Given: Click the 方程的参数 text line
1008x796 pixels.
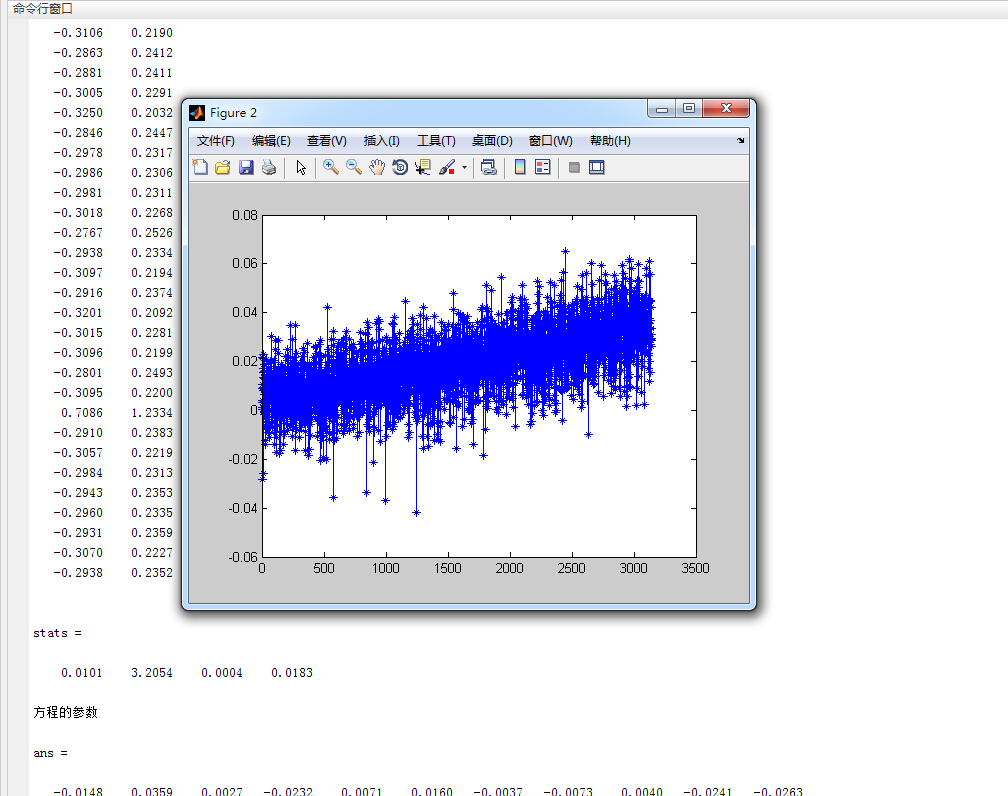Looking at the screenshot, I should (x=66, y=712).
